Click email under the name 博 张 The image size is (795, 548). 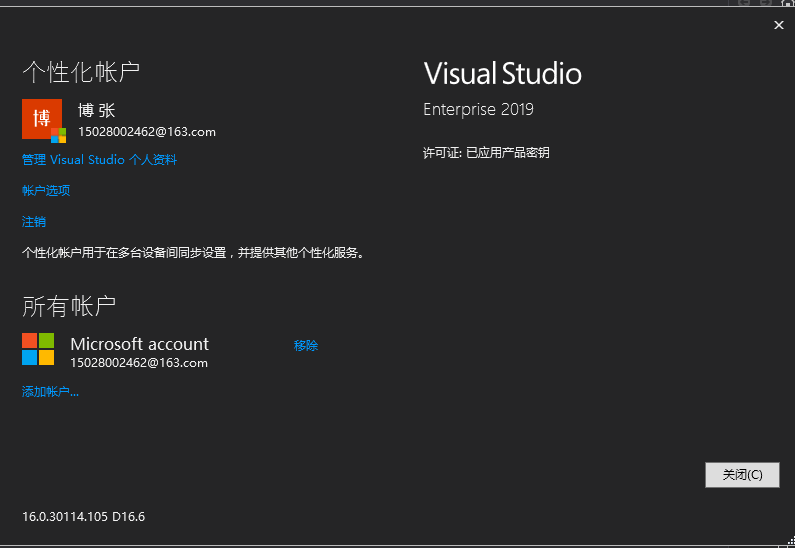pyautogui.click(x=147, y=132)
